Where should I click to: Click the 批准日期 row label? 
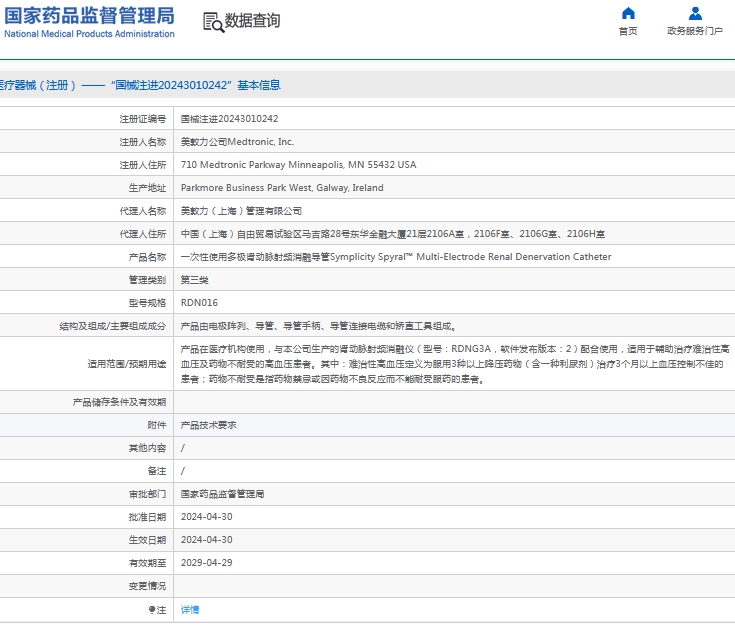coord(148,517)
